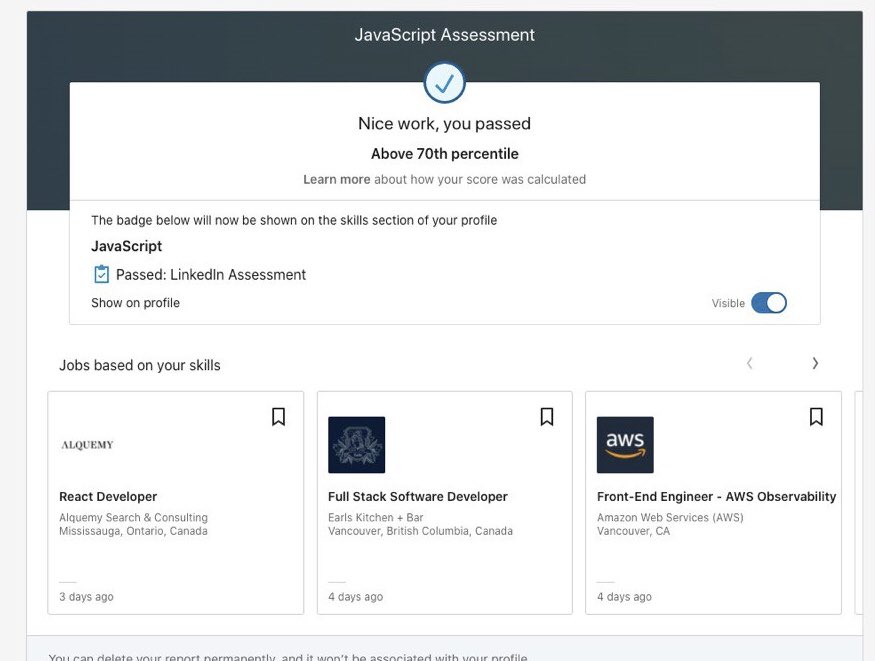Click the JavaScript Assessment title
Viewport: 875px width, 661px height.
tap(445, 35)
